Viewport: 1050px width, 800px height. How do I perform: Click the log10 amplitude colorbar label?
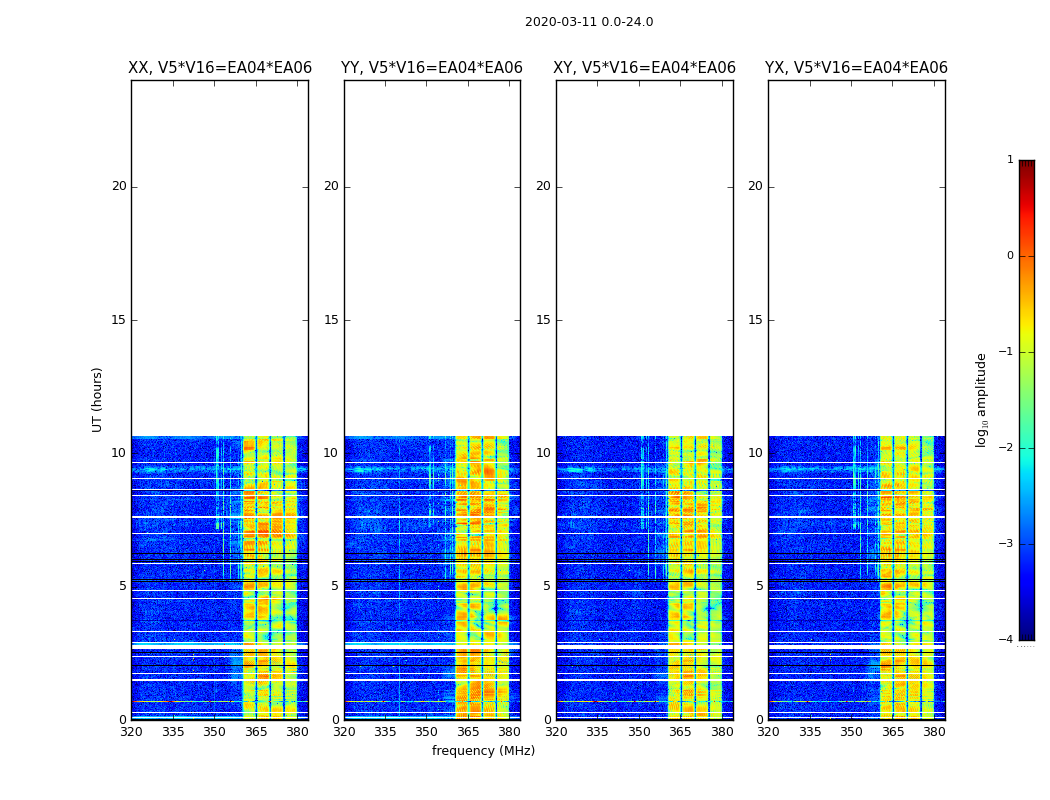982,399
